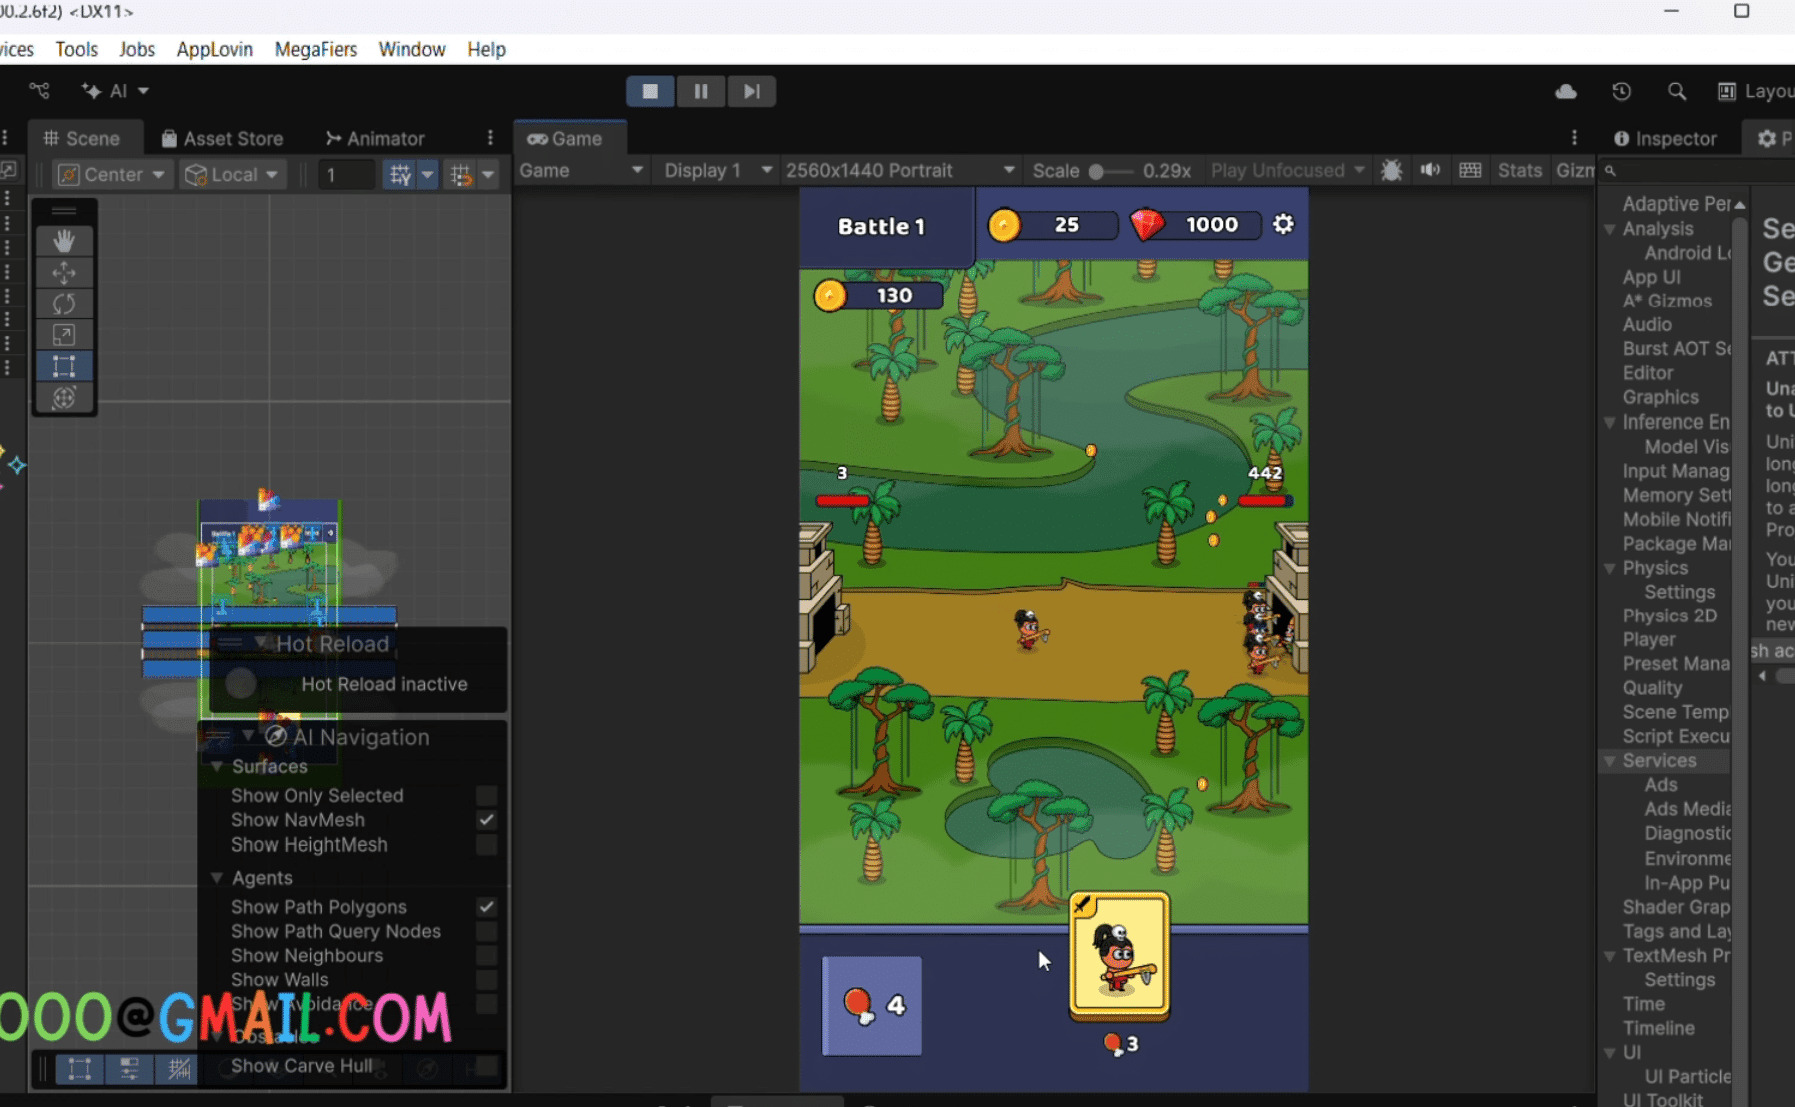The height and width of the screenshot is (1107, 1795).
Task: Open the undo history icon
Action: click(1622, 91)
